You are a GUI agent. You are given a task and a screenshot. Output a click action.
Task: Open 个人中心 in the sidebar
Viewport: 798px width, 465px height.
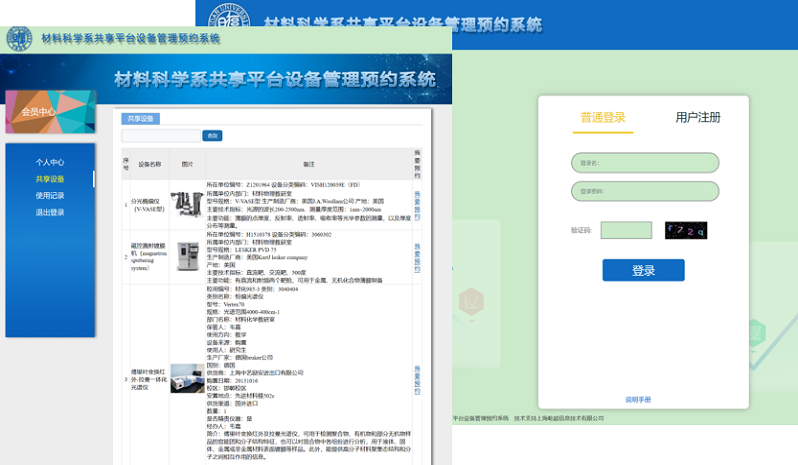(50, 162)
